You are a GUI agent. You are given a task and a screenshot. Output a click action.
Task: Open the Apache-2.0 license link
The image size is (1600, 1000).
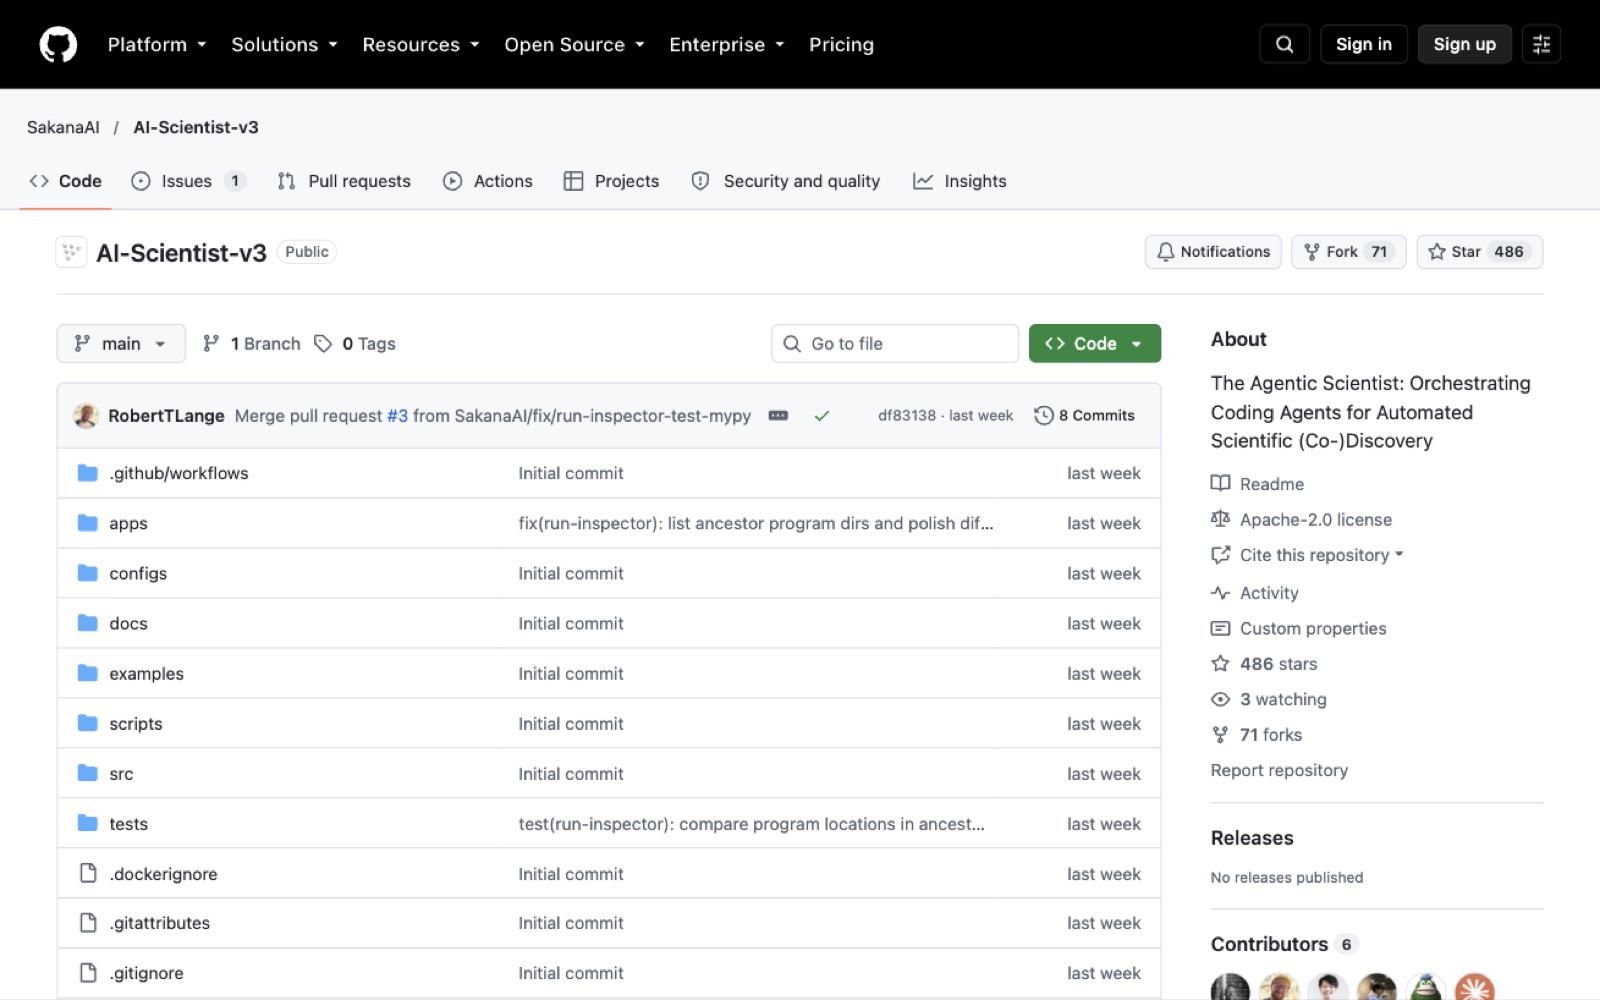[x=1316, y=520]
